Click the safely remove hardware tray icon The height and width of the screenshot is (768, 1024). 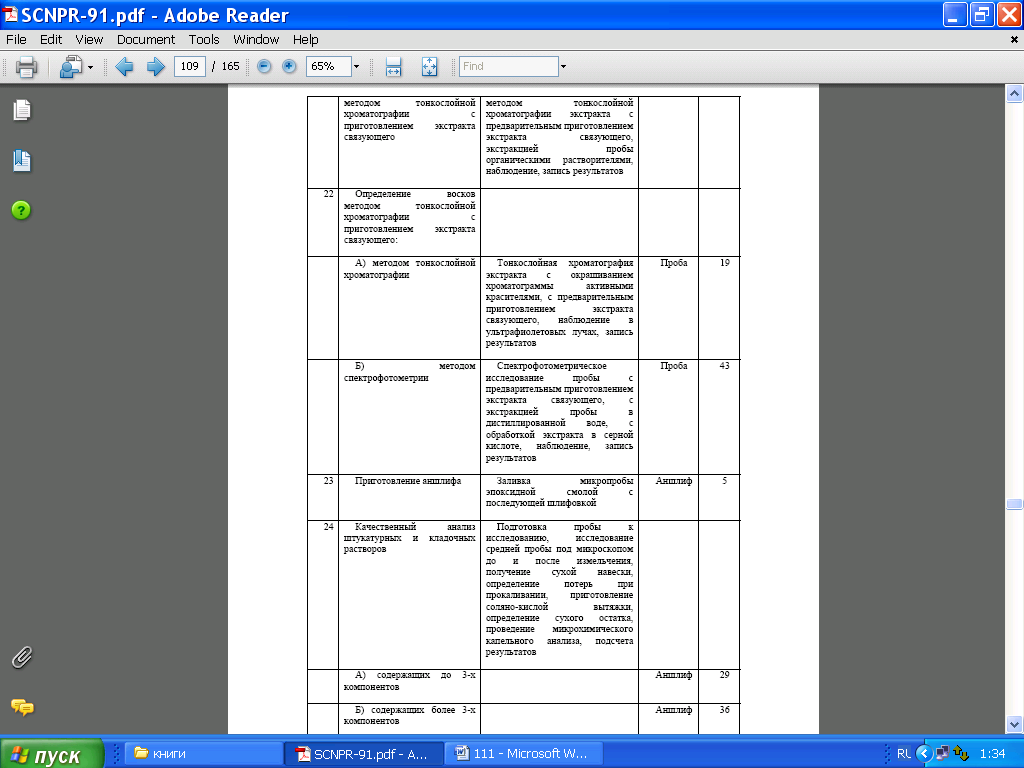(961, 754)
